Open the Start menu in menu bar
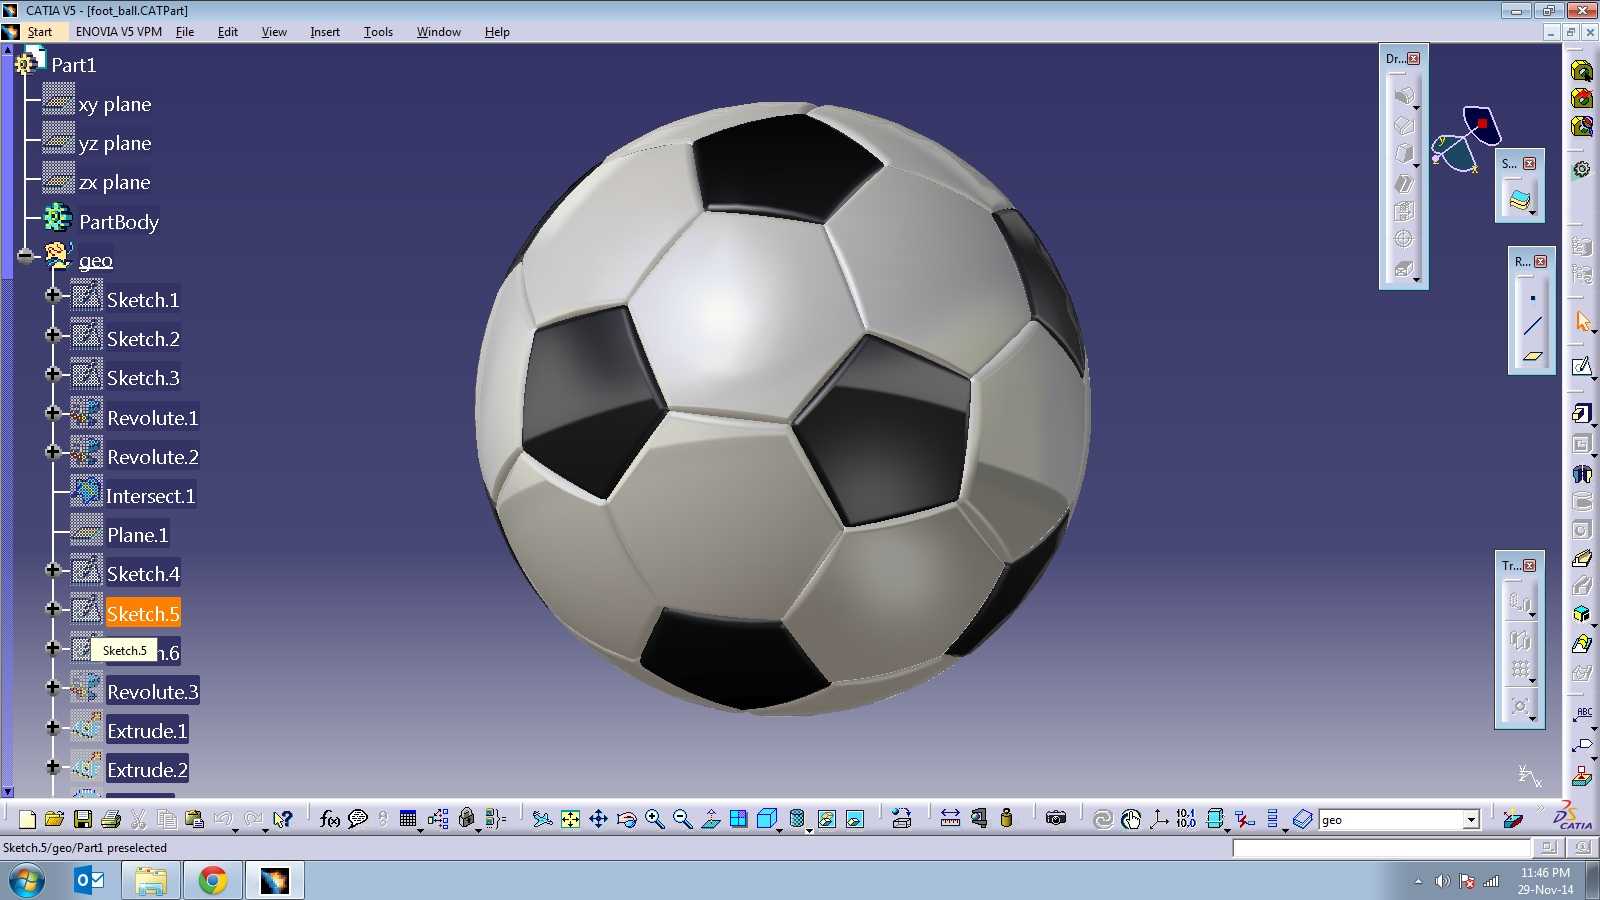This screenshot has height=900, width=1600. (x=40, y=32)
